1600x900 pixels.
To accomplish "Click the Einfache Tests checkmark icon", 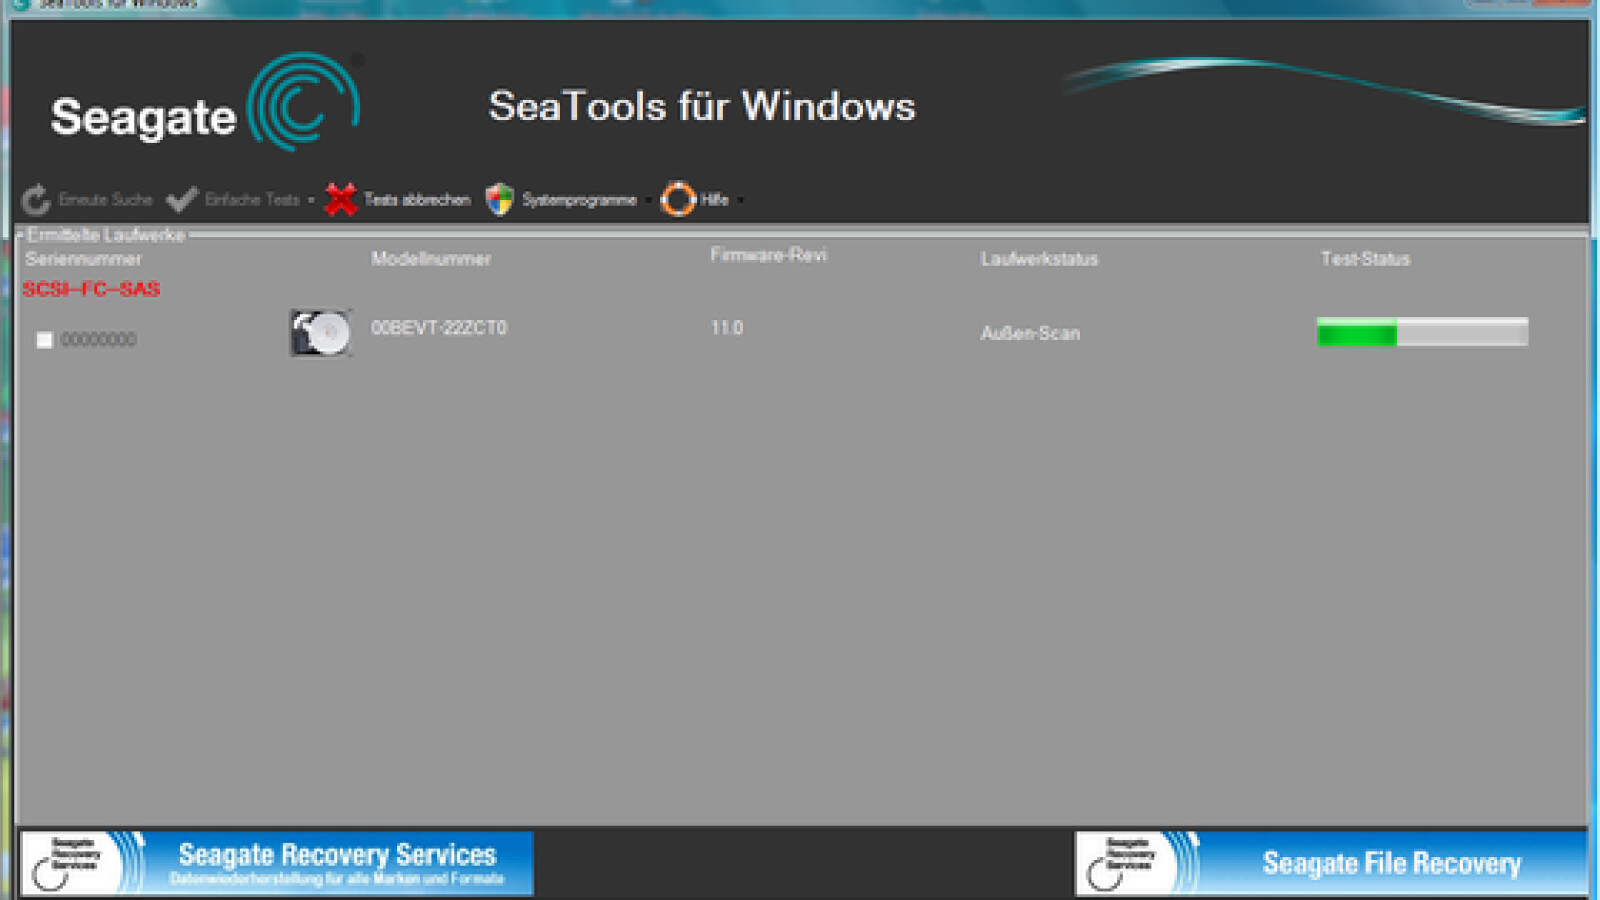I will (182, 200).
